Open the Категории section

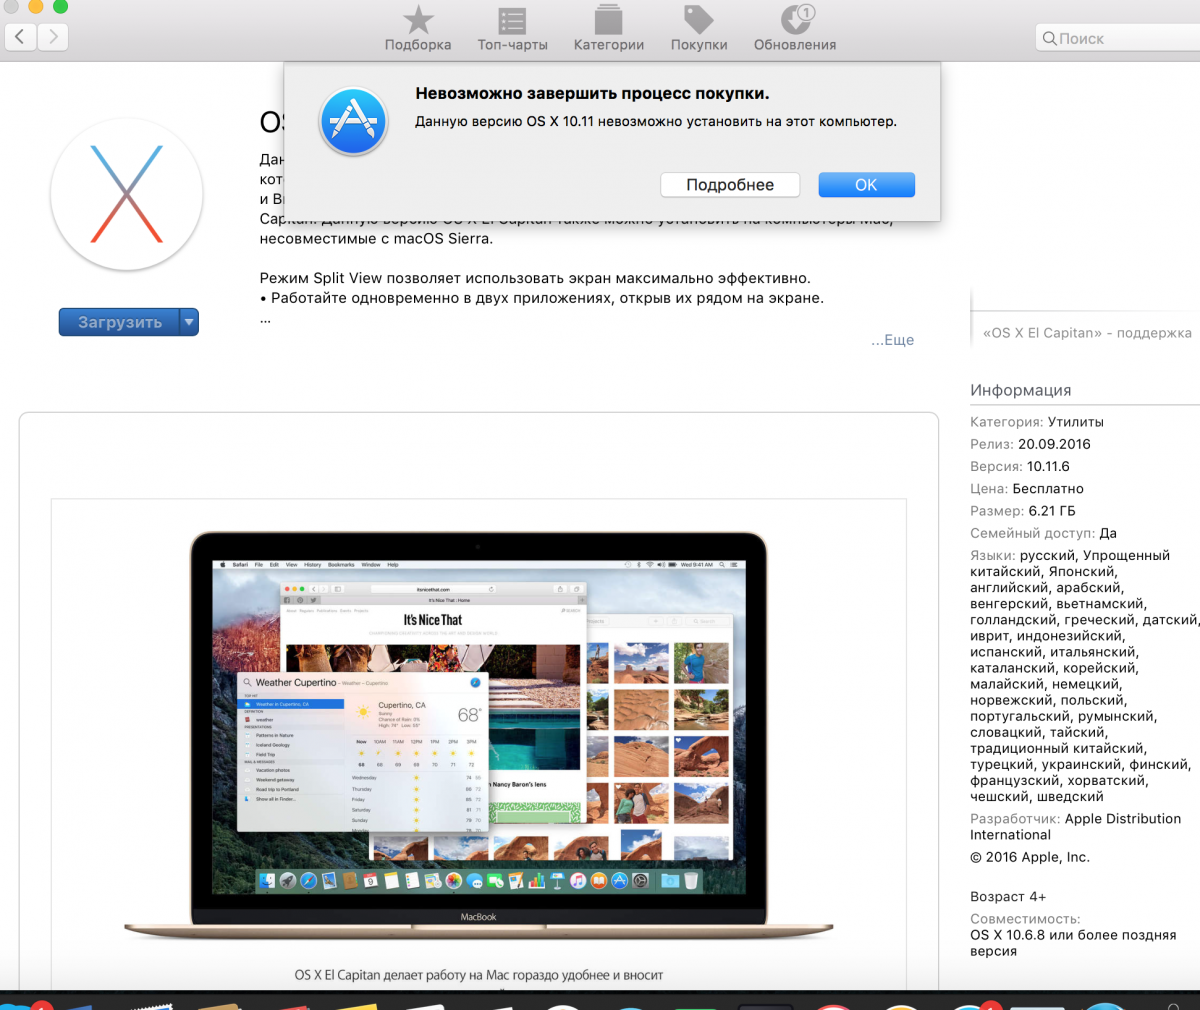(x=608, y=28)
